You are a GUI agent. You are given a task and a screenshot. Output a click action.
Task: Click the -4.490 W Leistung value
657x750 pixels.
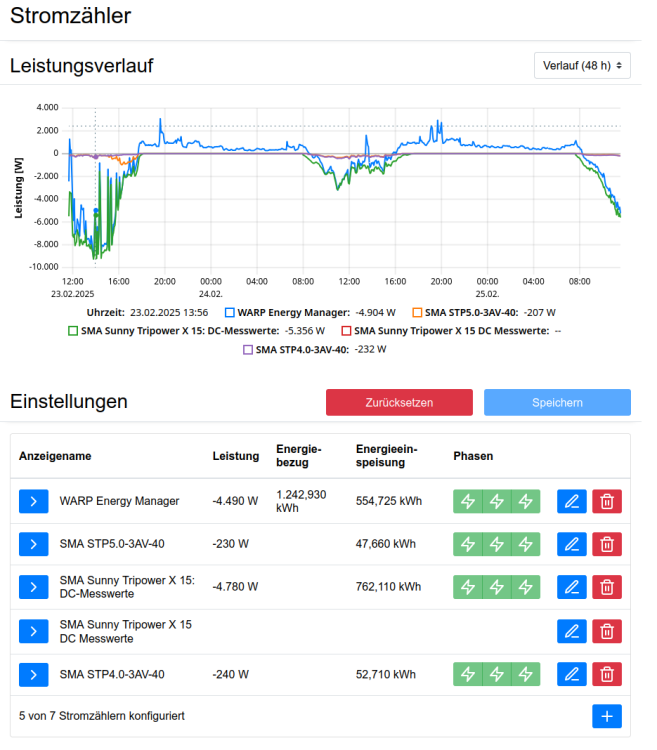(235, 501)
